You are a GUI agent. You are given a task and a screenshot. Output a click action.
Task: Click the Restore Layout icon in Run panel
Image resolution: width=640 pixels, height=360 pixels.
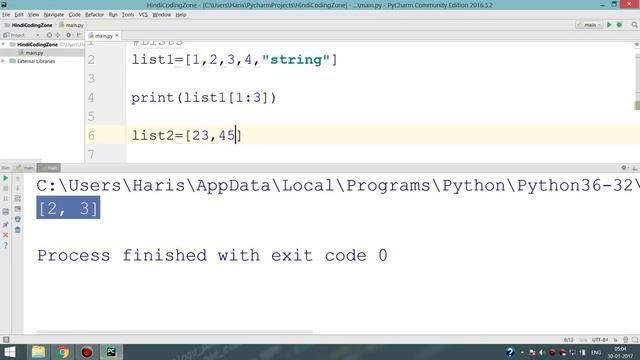tap(6, 212)
